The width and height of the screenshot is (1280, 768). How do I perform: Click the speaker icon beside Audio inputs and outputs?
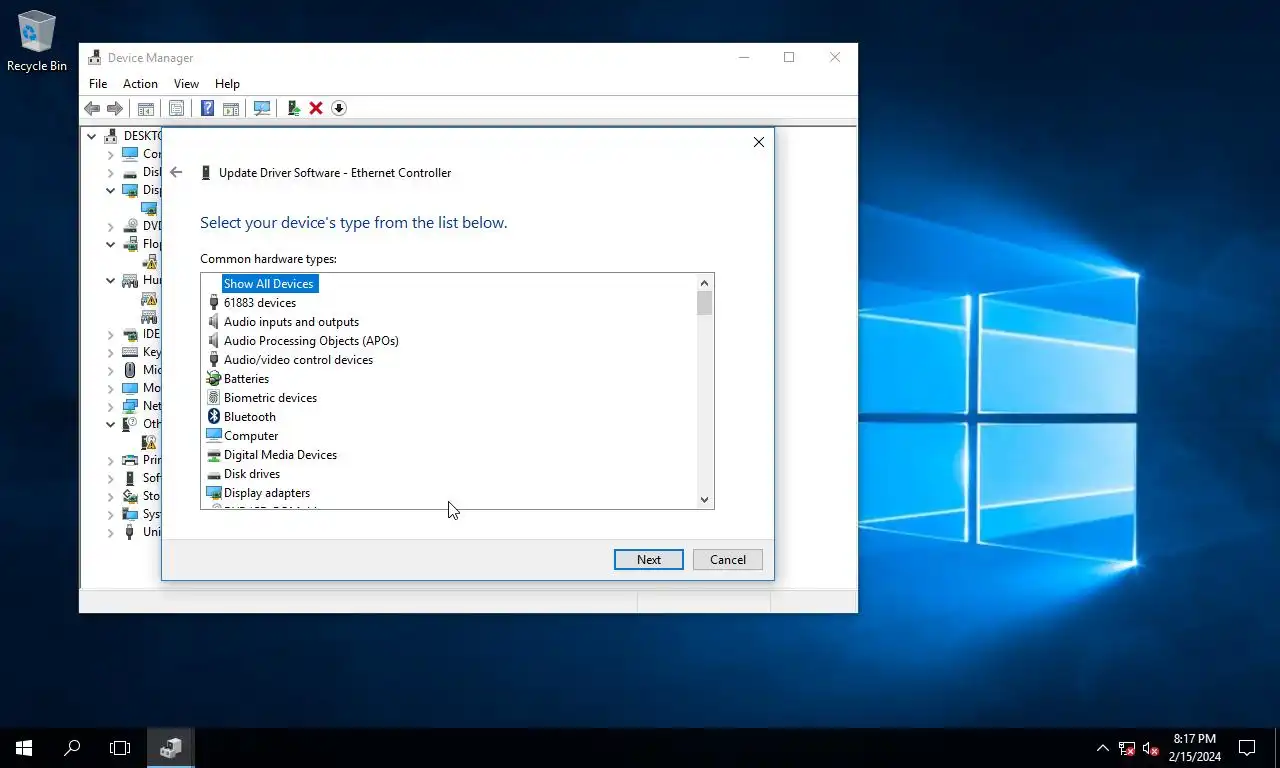coord(213,322)
